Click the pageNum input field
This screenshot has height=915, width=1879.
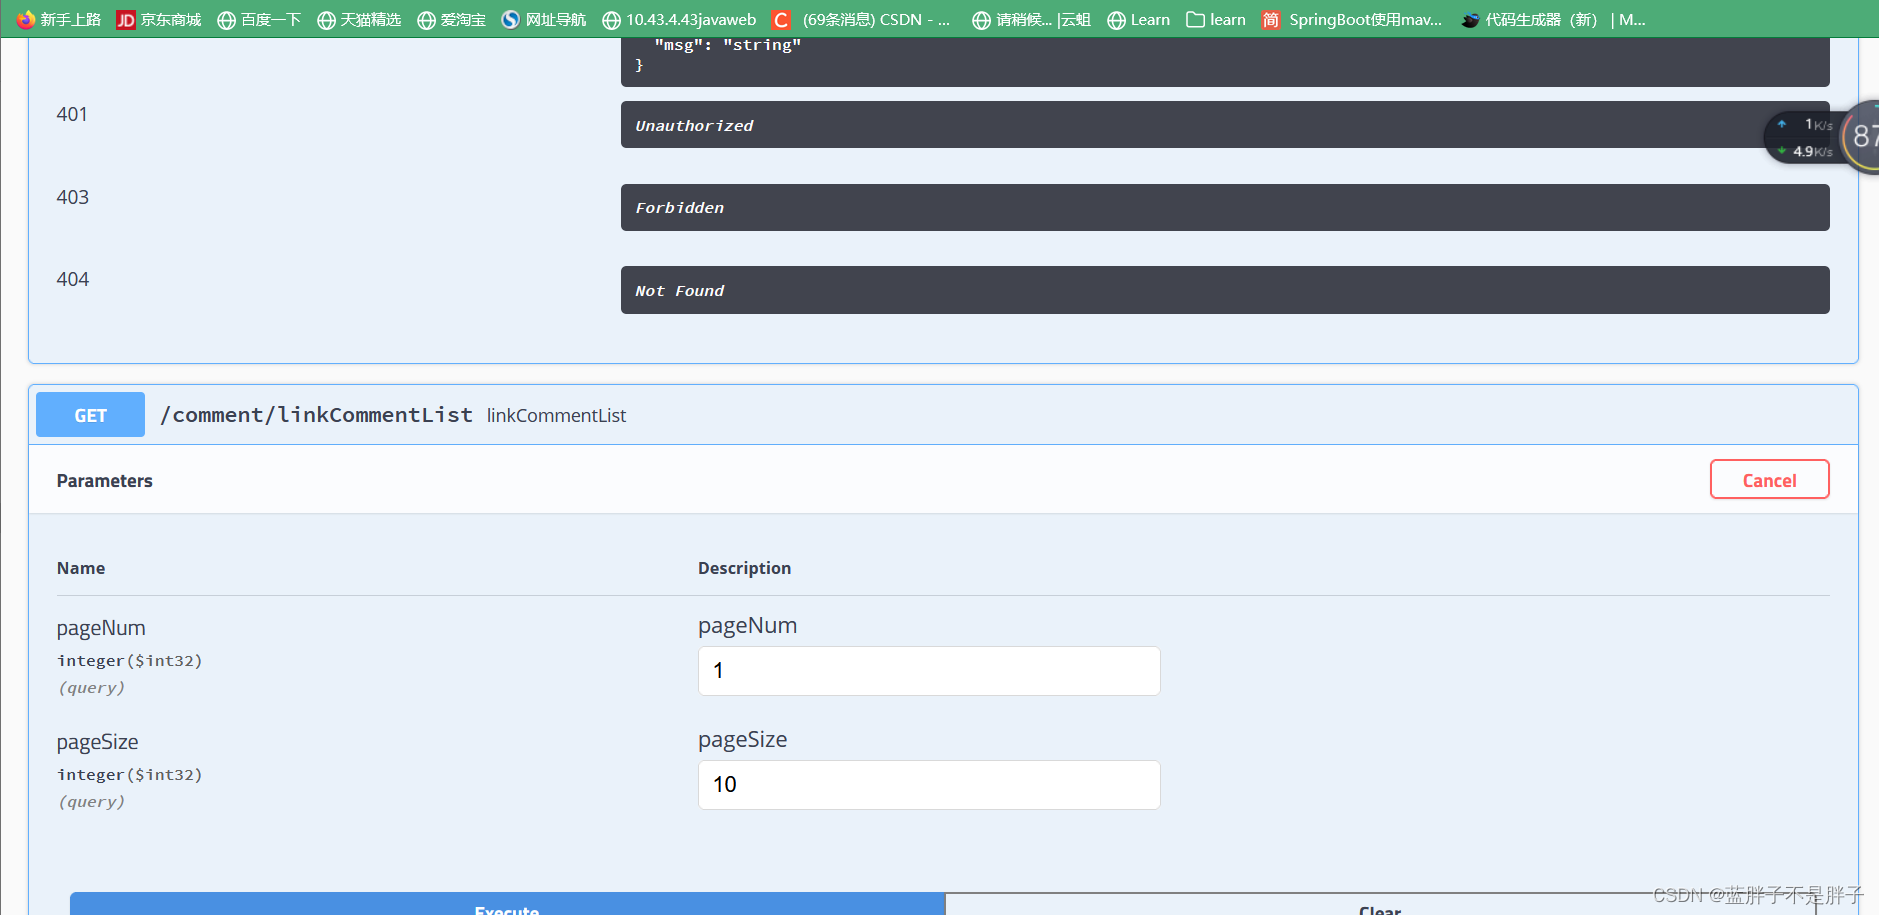[x=929, y=671]
